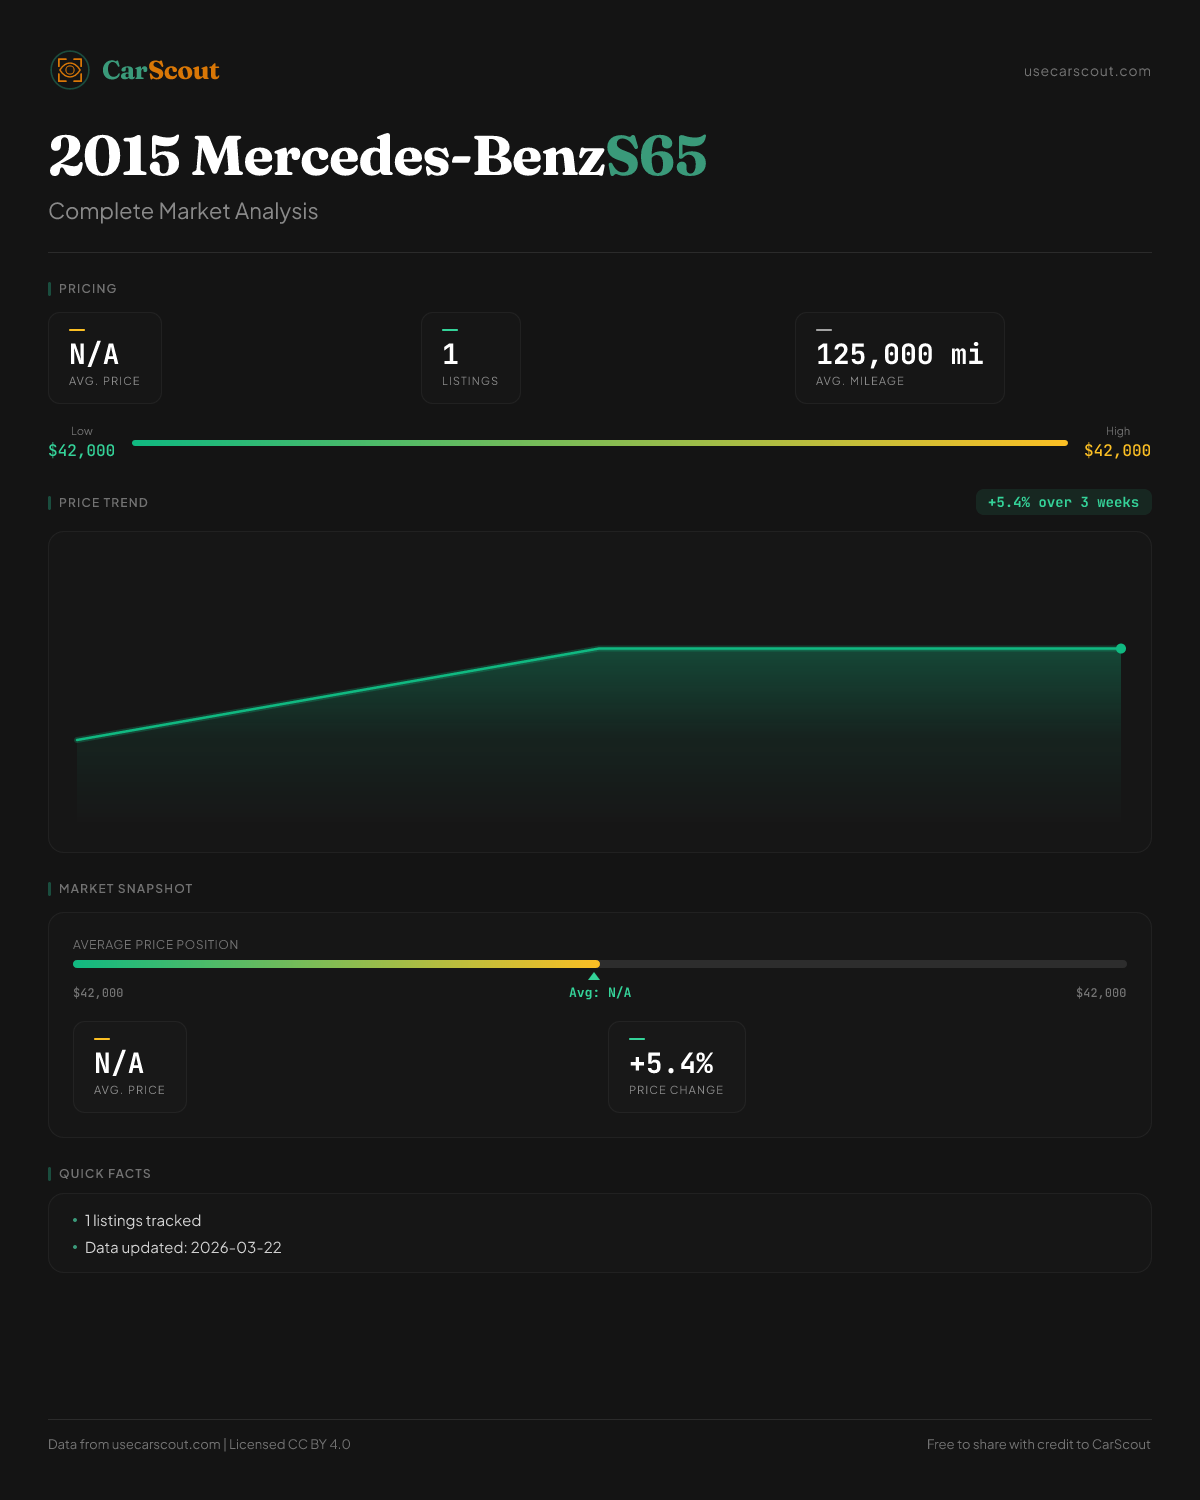Select the Avg. Mileage 125,000 mi card
This screenshot has width=1200, height=1500.
(x=899, y=358)
